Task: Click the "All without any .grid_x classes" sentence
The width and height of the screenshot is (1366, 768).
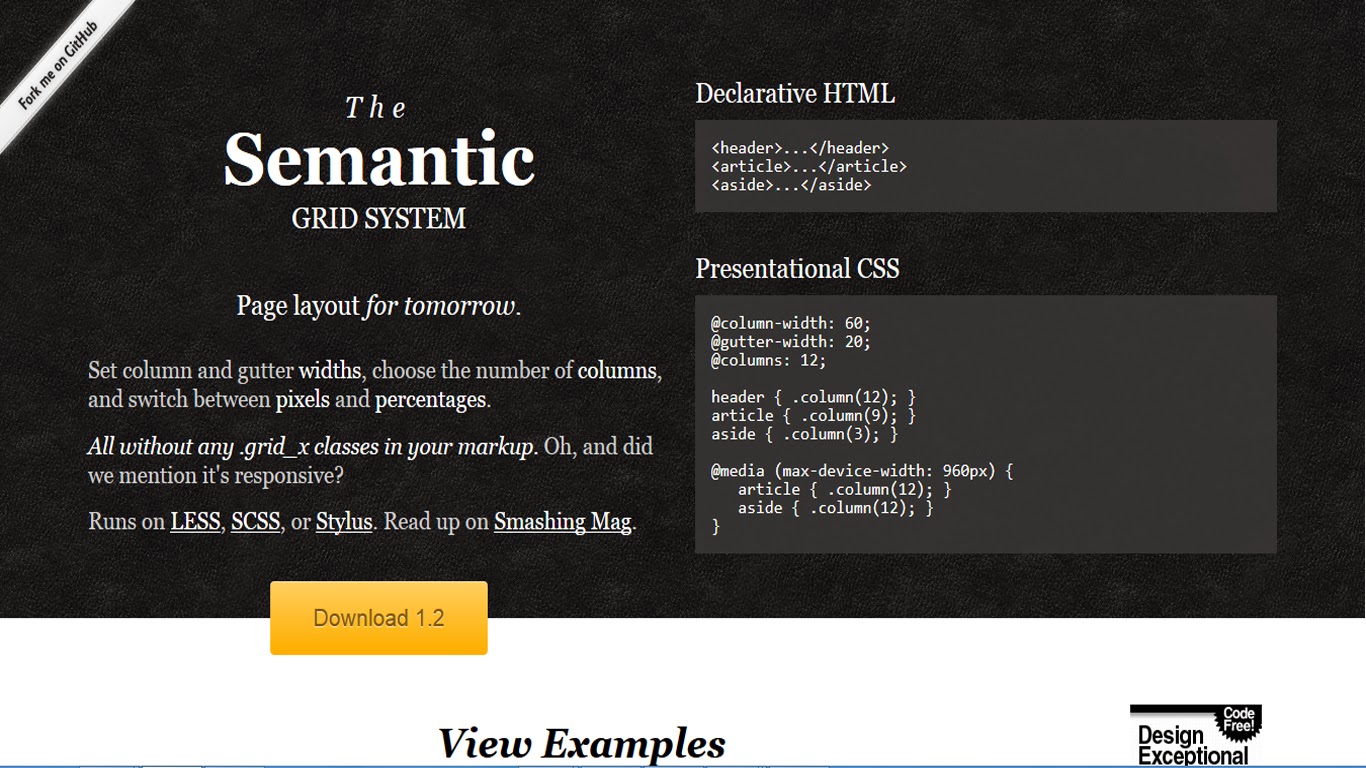Action: coord(311,447)
